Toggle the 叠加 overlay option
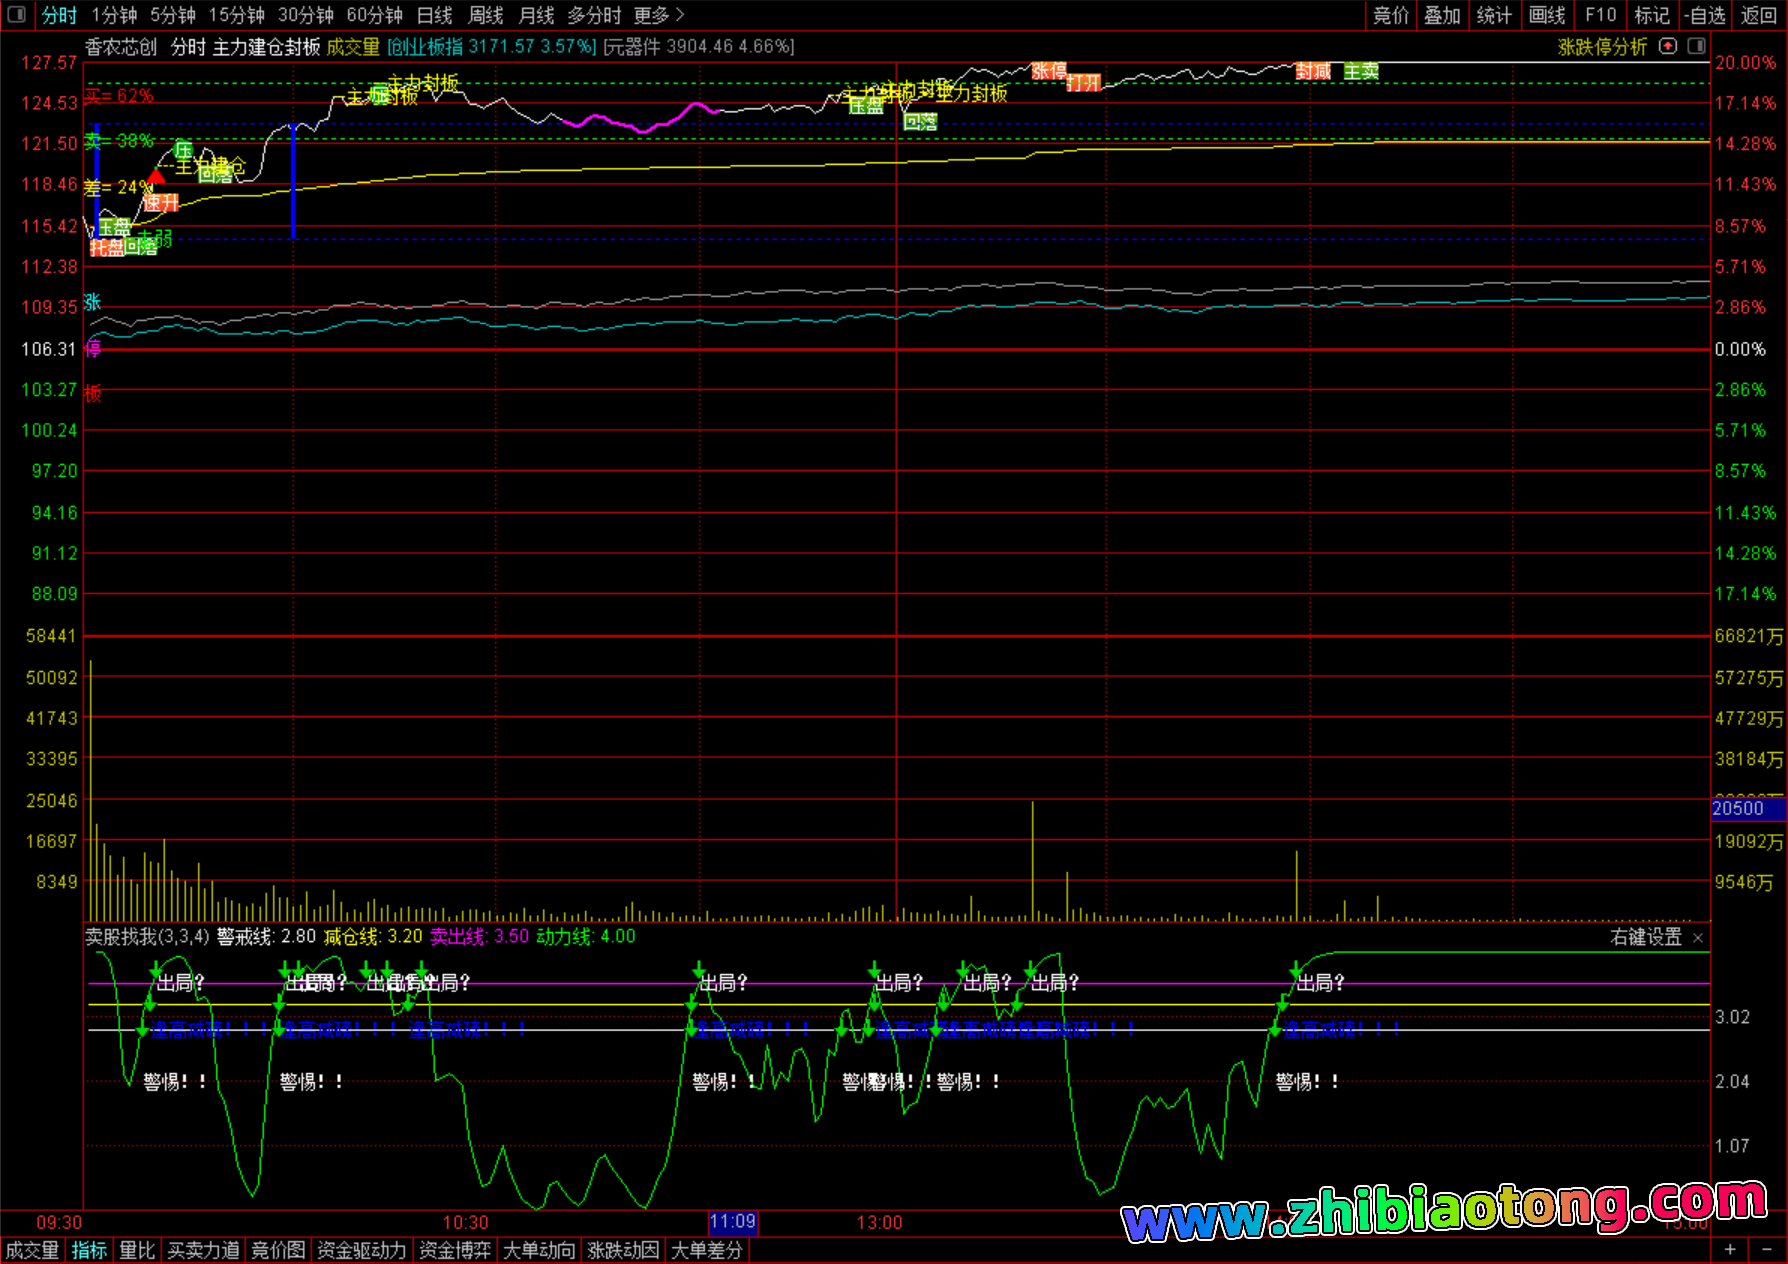 (1442, 15)
